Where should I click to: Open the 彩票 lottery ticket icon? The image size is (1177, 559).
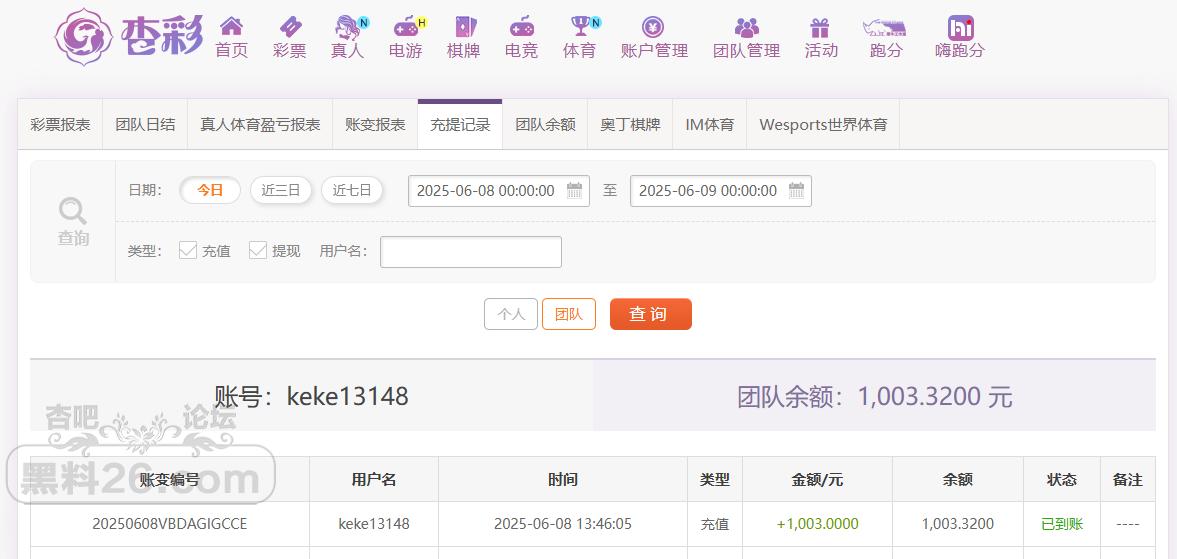point(290,27)
